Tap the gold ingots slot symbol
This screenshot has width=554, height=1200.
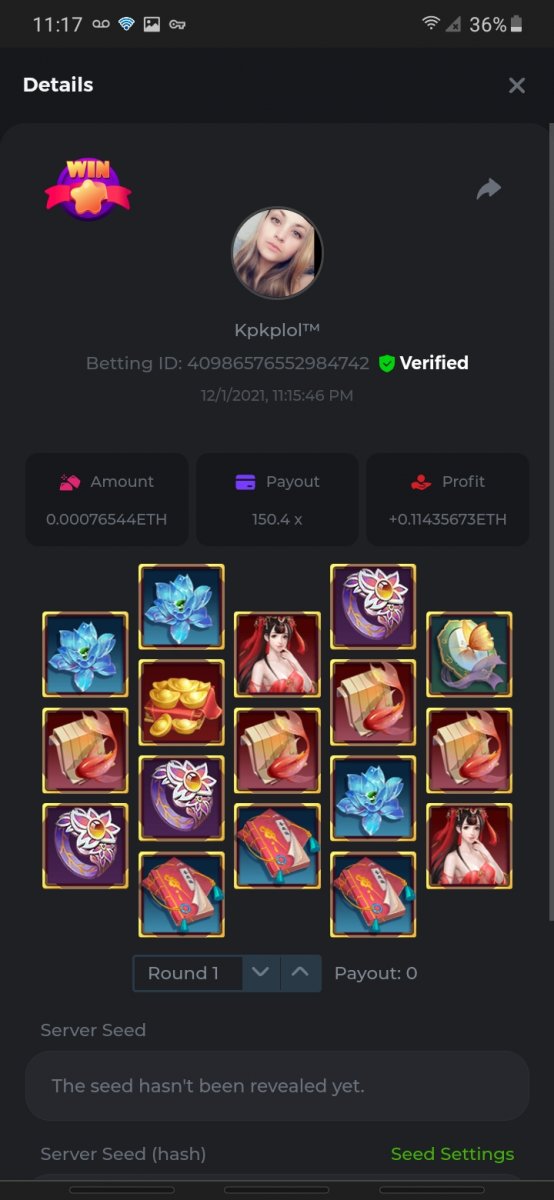tap(181, 702)
